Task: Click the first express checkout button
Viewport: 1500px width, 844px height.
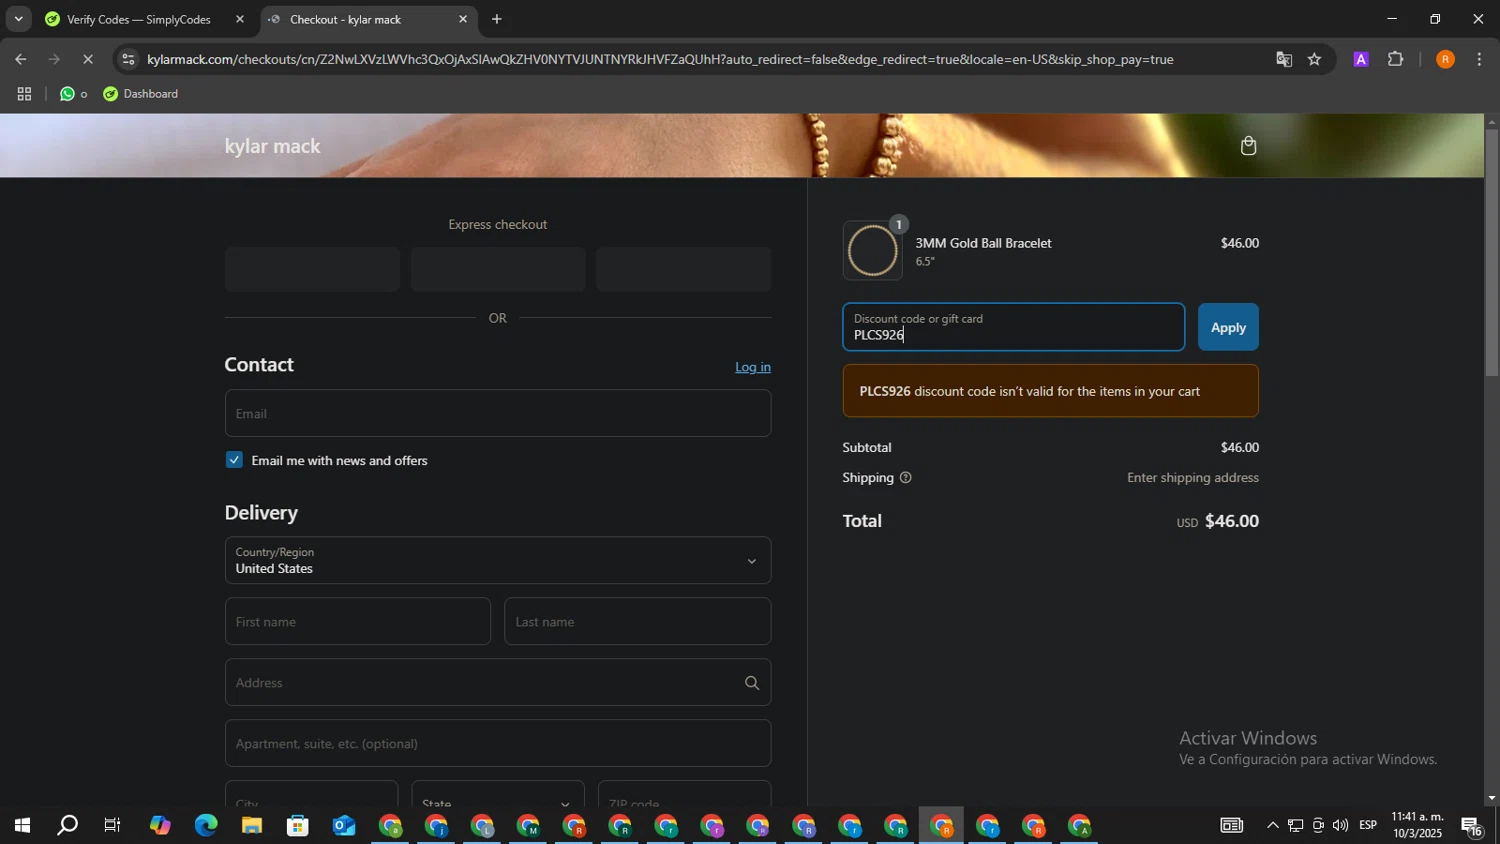Action: click(x=312, y=269)
